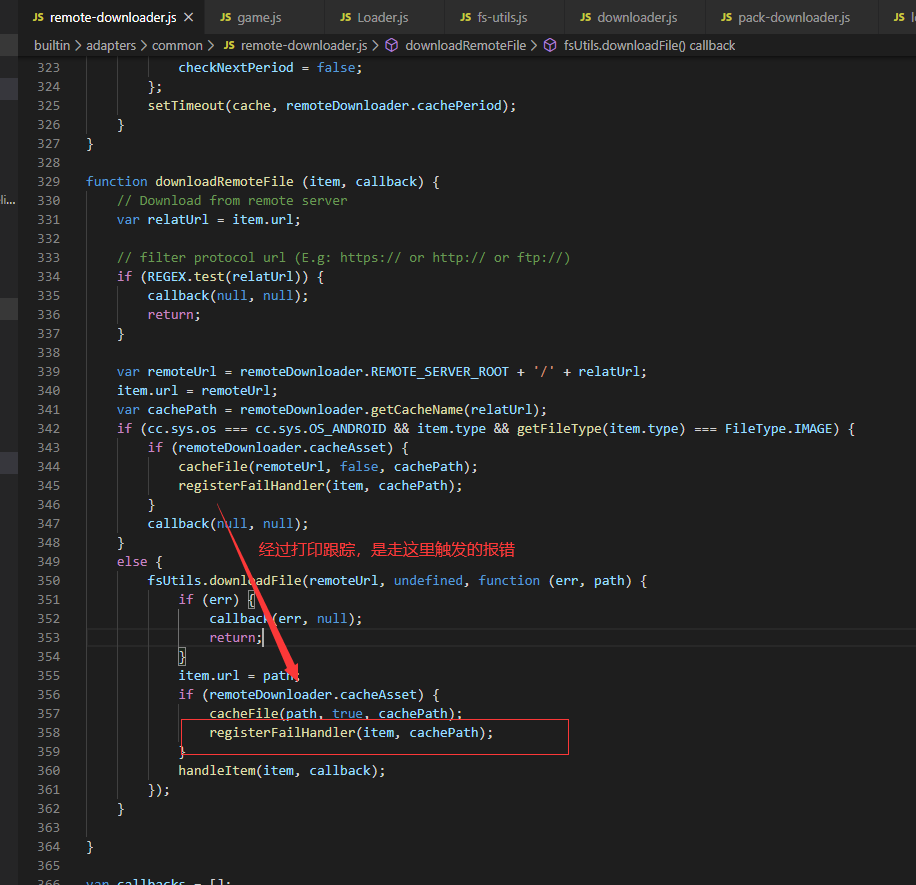The width and height of the screenshot is (916, 885).
Task: Click 'REGEX.test(relatUrl)' condition
Action: click(228, 276)
